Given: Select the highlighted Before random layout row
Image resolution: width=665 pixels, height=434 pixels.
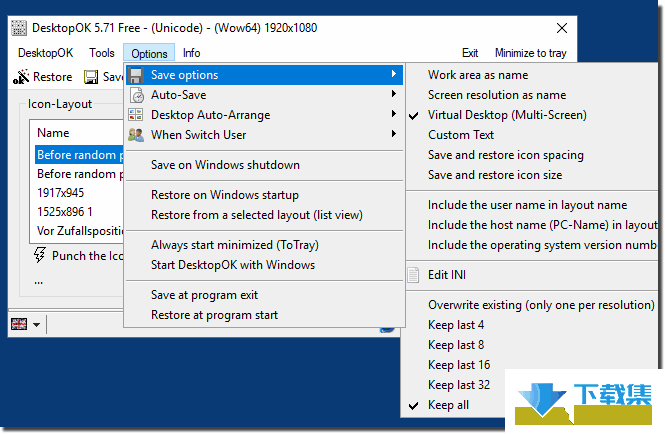Looking at the screenshot, I should 79,155.
